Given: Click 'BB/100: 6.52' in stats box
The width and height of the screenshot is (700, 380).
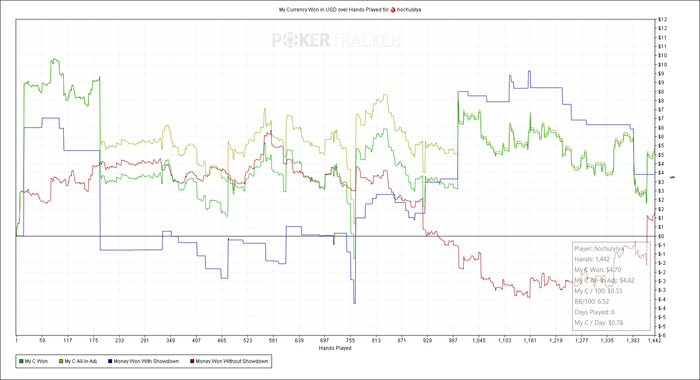Looking at the screenshot, I should pyautogui.click(x=592, y=301).
